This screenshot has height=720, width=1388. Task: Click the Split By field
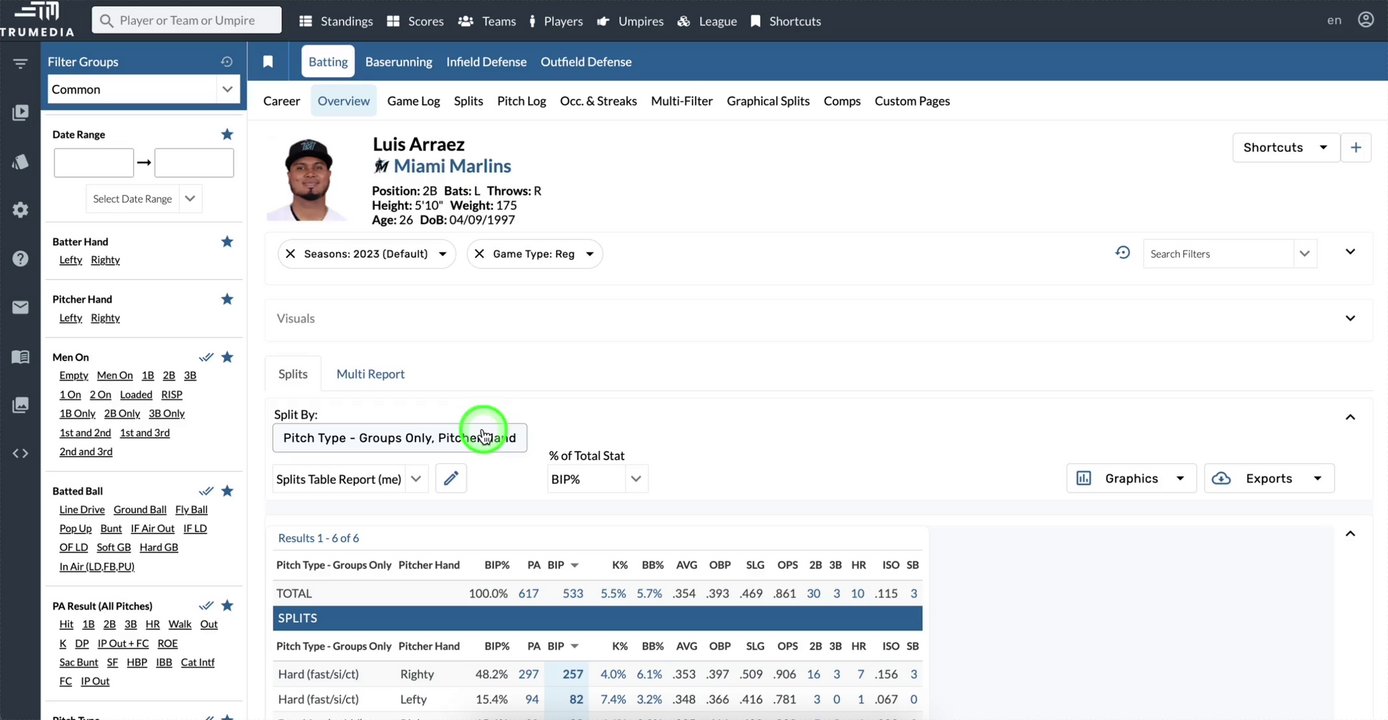point(400,438)
